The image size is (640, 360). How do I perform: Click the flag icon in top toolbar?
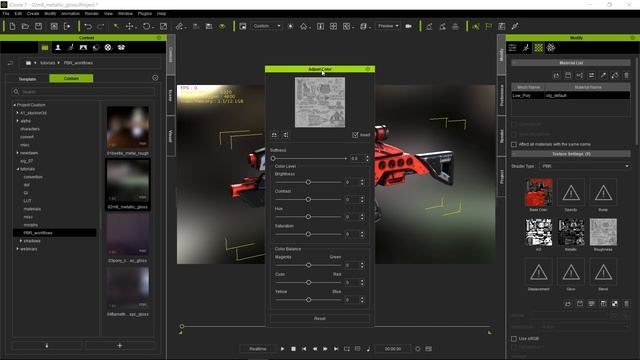(489, 27)
